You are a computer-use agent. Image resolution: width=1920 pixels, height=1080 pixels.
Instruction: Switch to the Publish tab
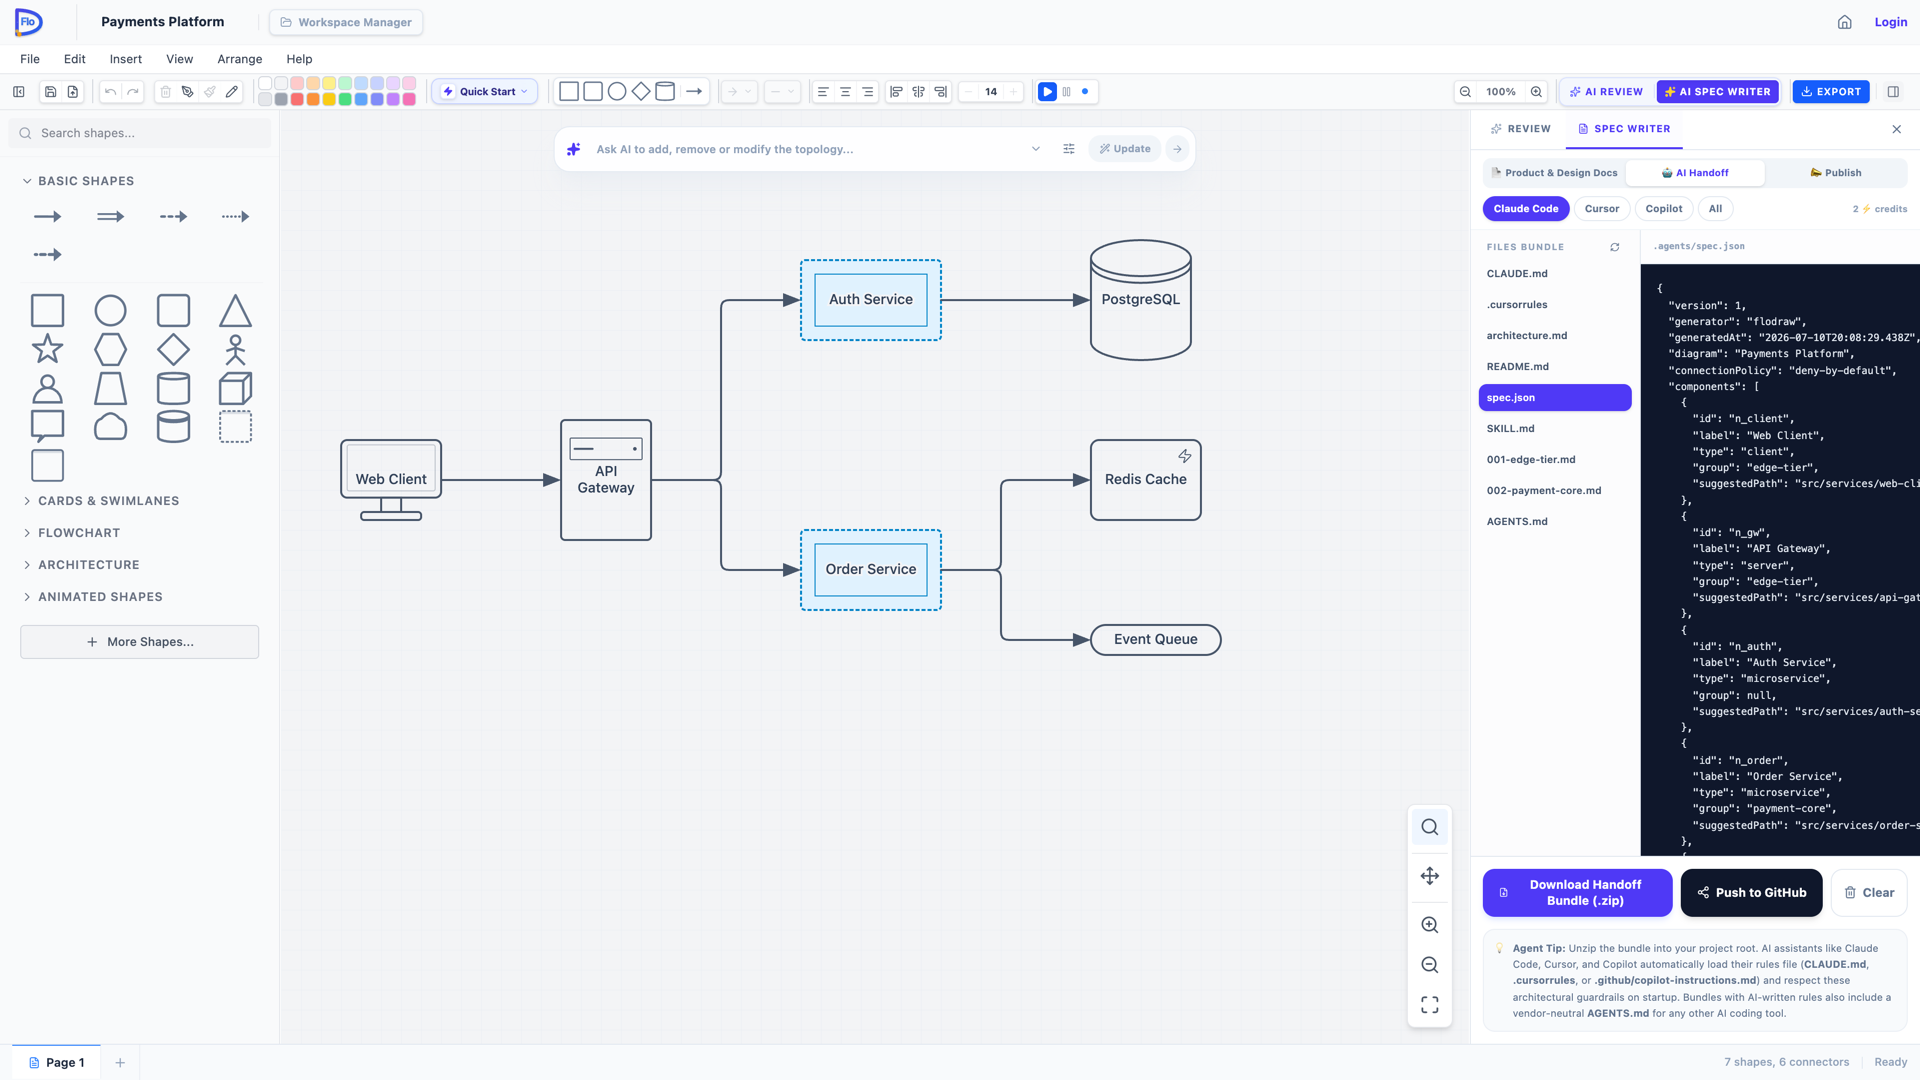1836,173
